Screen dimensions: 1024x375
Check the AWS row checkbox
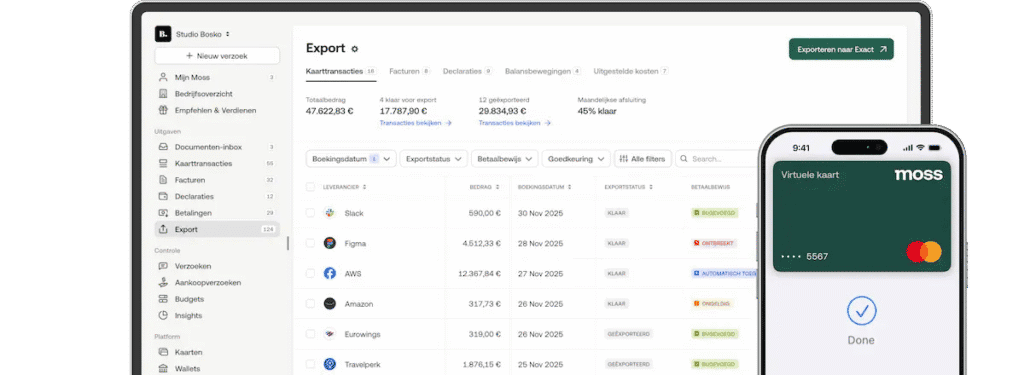(x=310, y=273)
